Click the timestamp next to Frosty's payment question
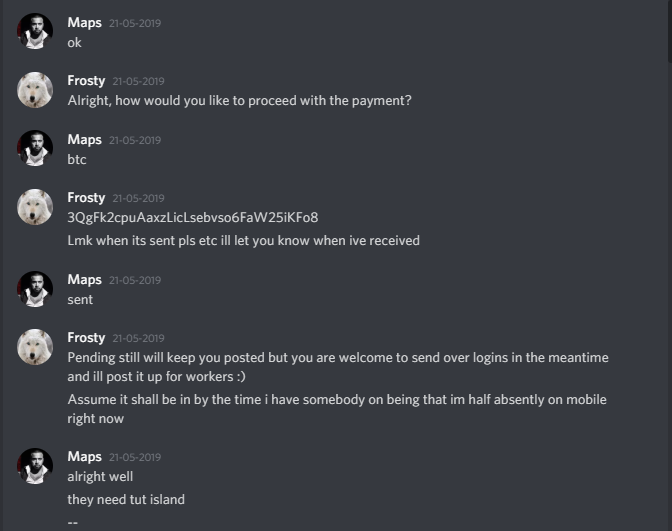 coord(138,81)
